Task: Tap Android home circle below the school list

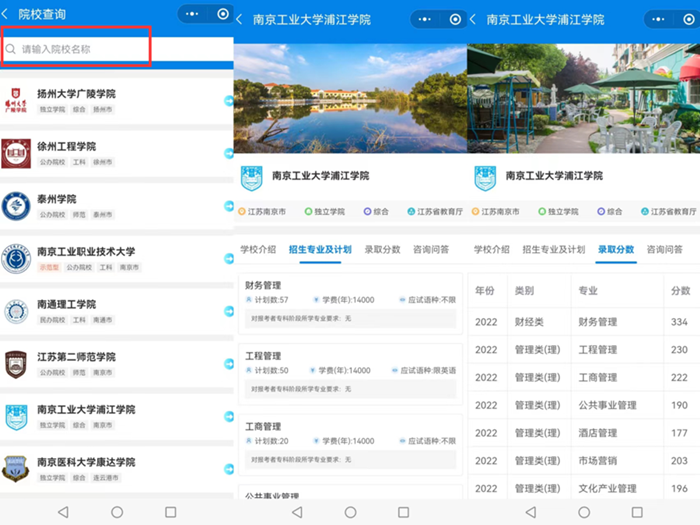Action: [x=117, y=511]
